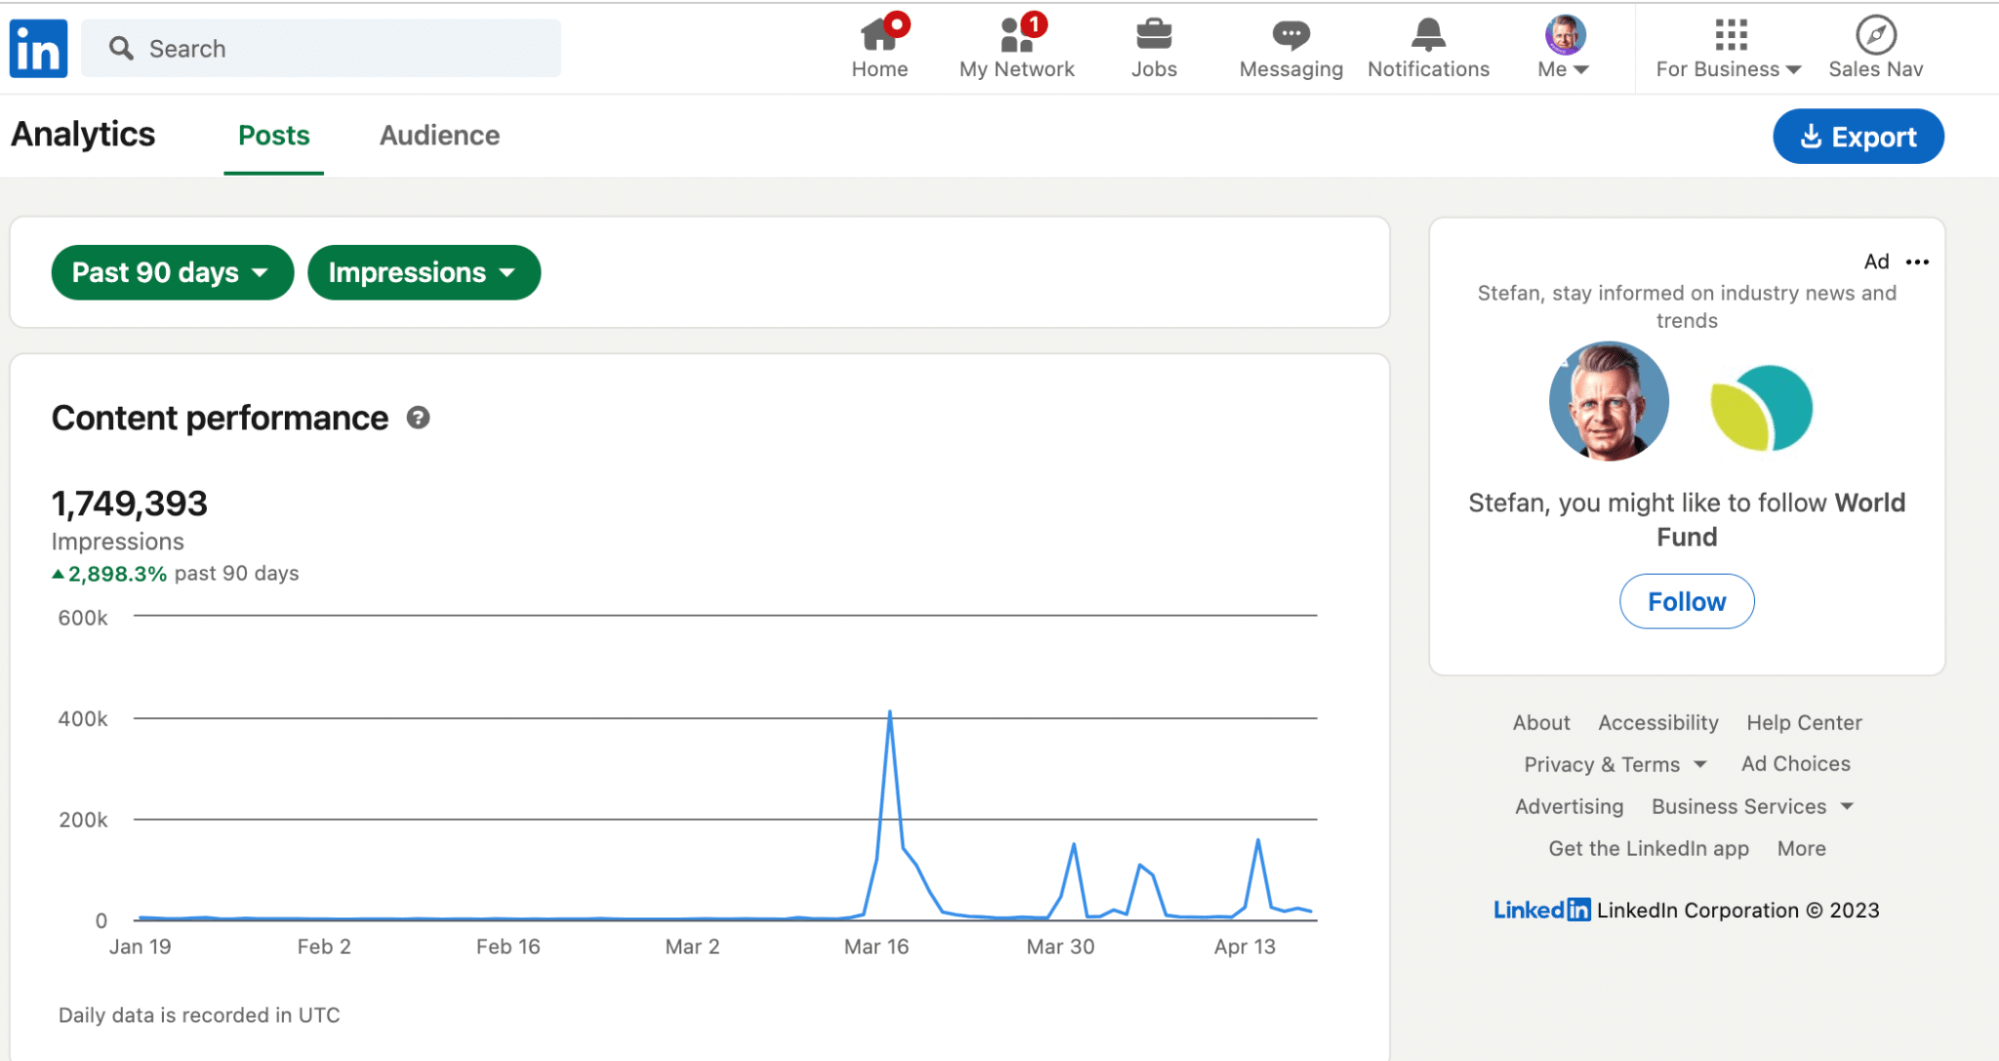Click the LinkedIn logo icon
The image size is (1999, 1061).
pos(38,49)
